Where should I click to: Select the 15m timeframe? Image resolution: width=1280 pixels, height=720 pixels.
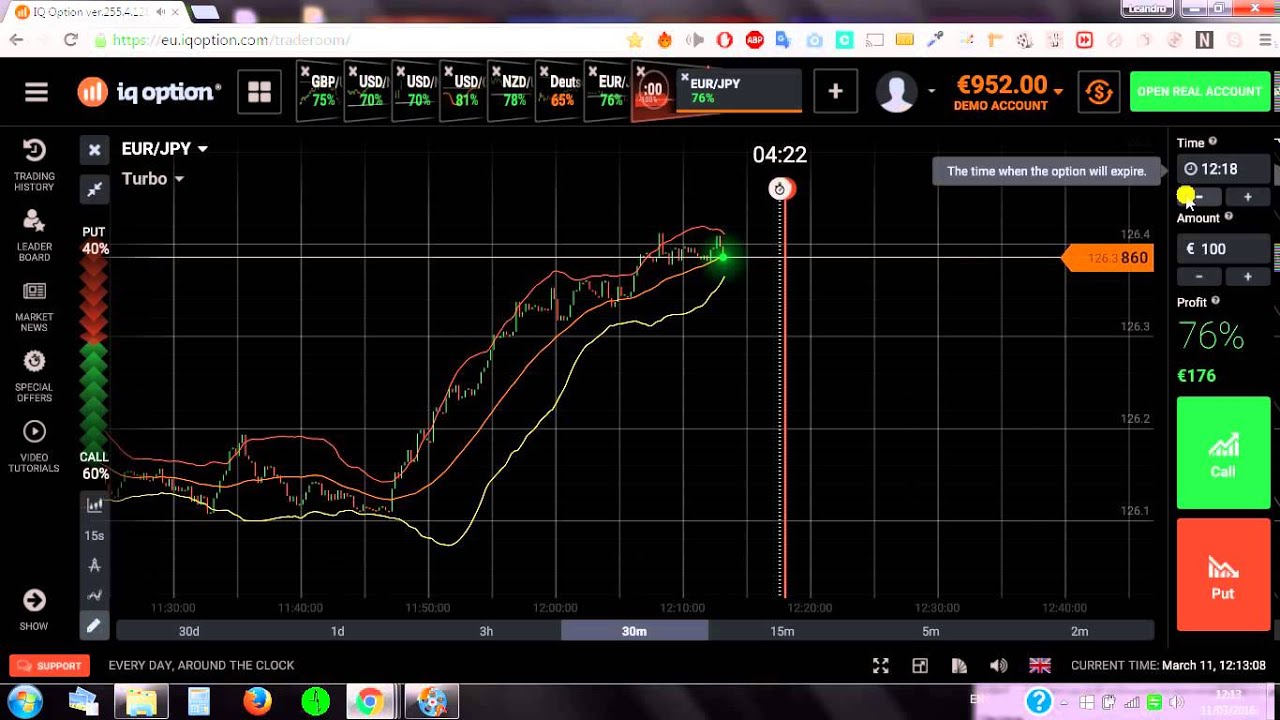tap(782, 631)
